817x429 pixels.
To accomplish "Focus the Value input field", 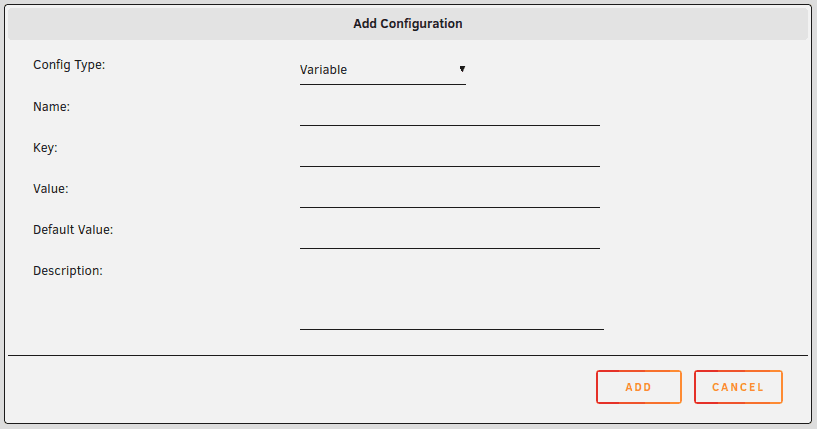I will click(x=449, y=195).
